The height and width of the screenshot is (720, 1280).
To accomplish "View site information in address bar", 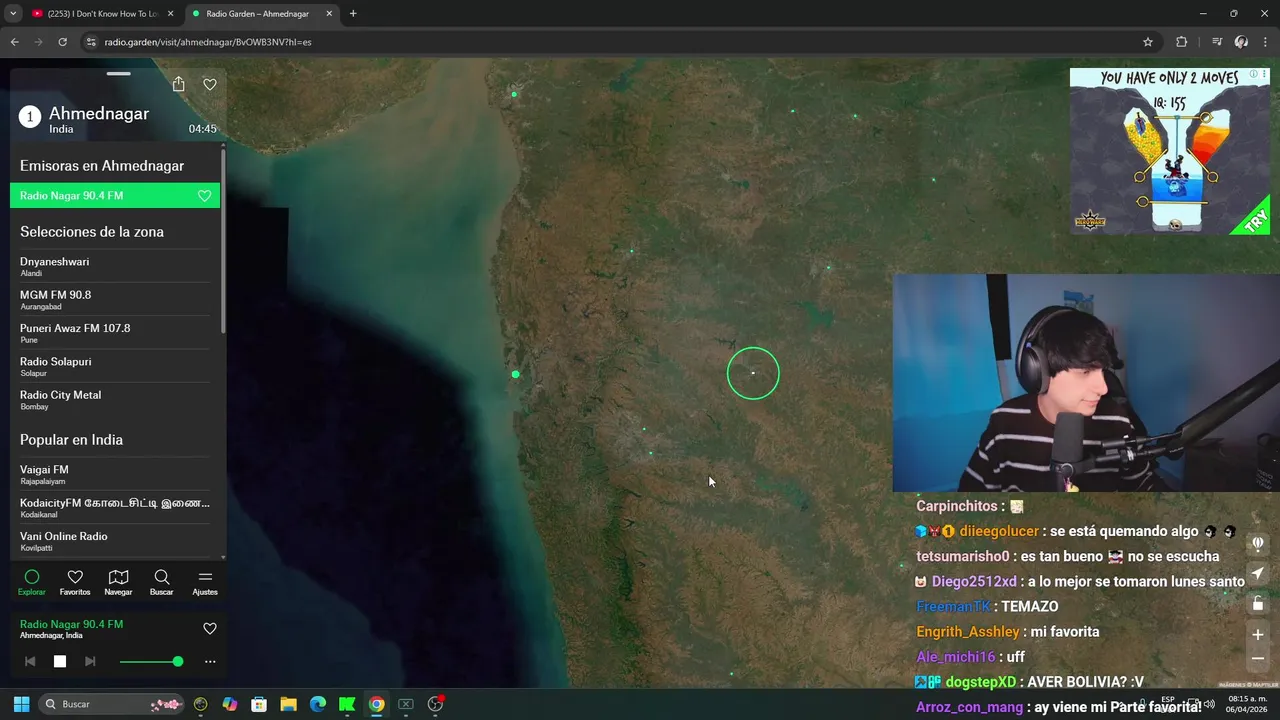I will click(91, 42).
